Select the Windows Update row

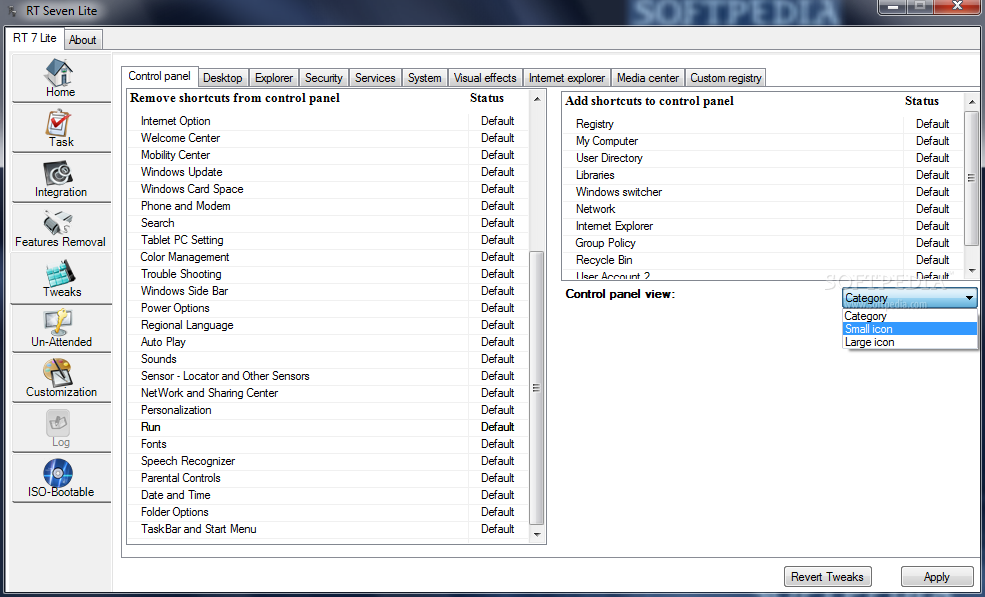tap(329, 172)
